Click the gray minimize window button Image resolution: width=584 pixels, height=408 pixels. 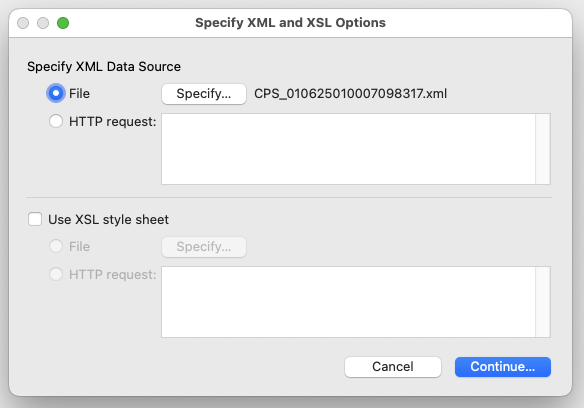(43, 23)
